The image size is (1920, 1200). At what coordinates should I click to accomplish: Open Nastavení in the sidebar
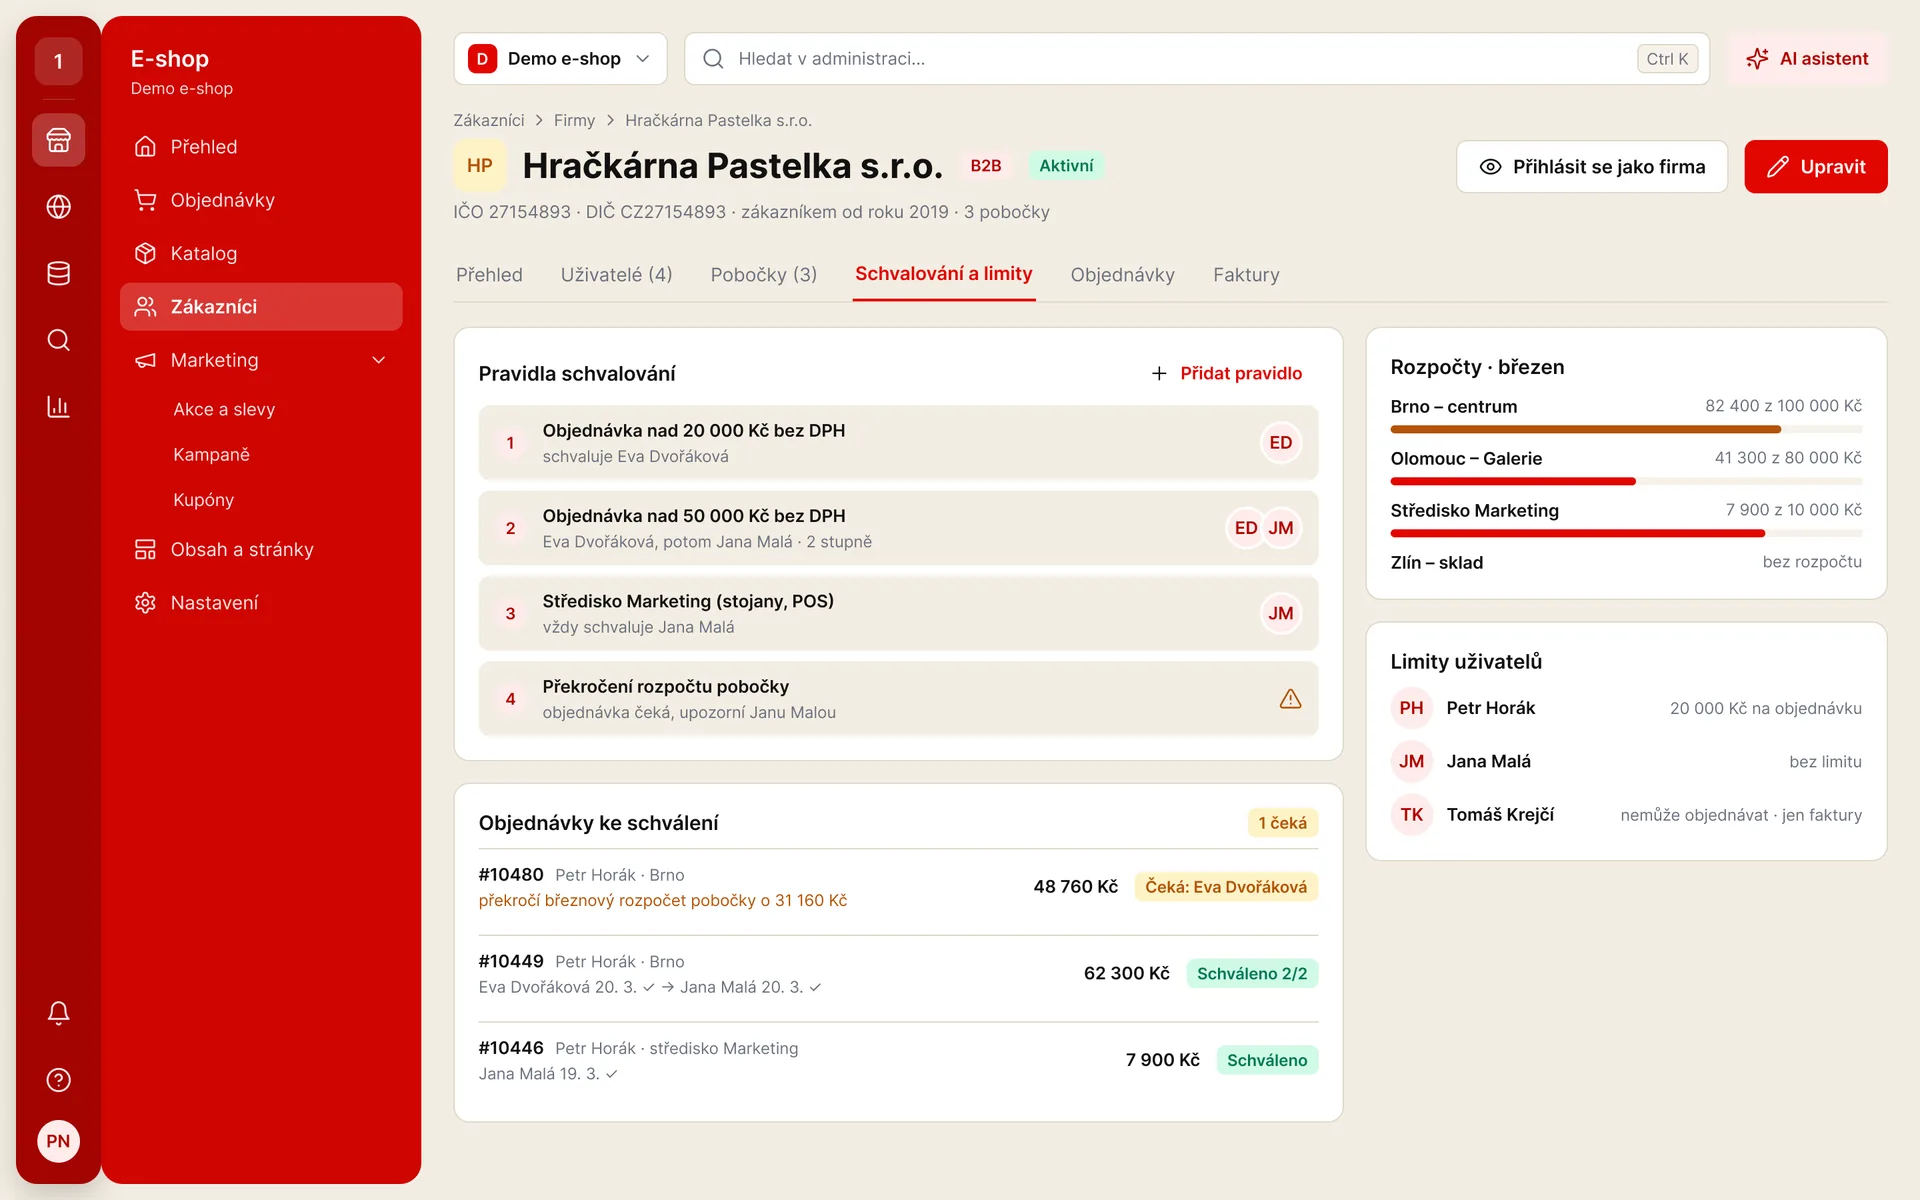coord(261,603)
